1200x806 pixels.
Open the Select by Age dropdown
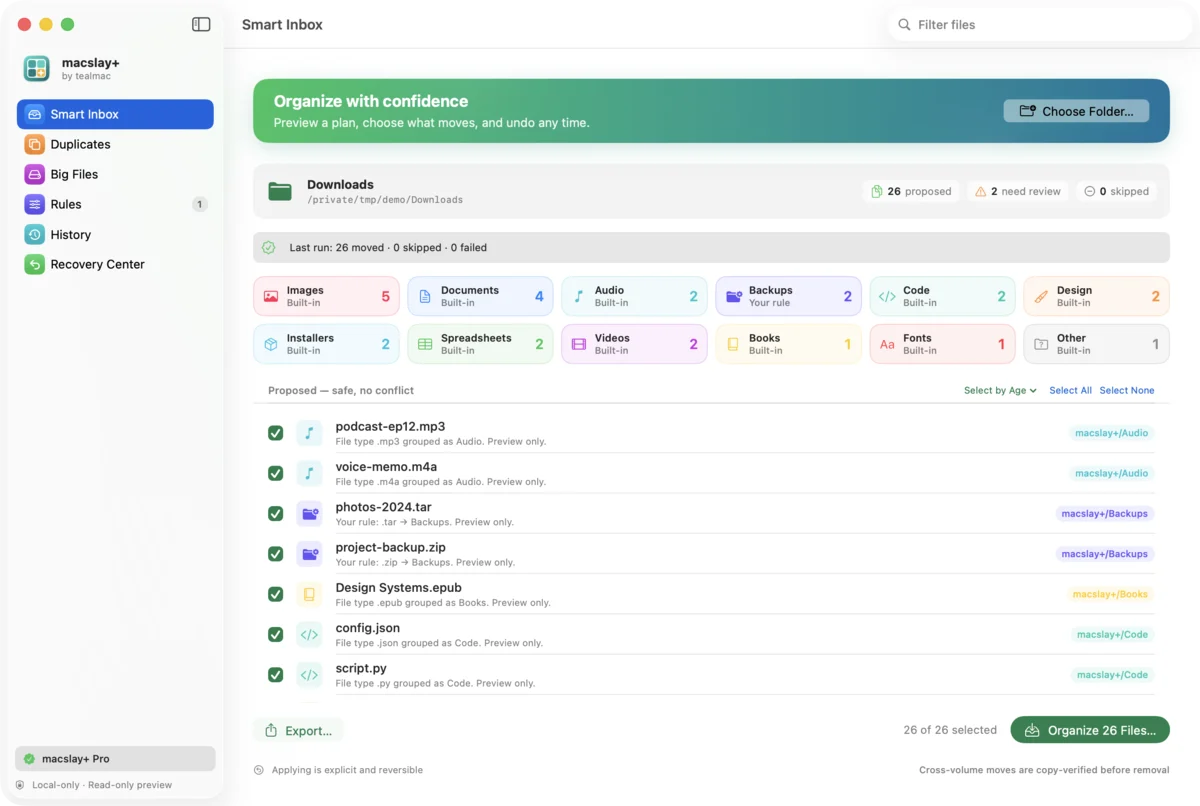pos(1000,390)
